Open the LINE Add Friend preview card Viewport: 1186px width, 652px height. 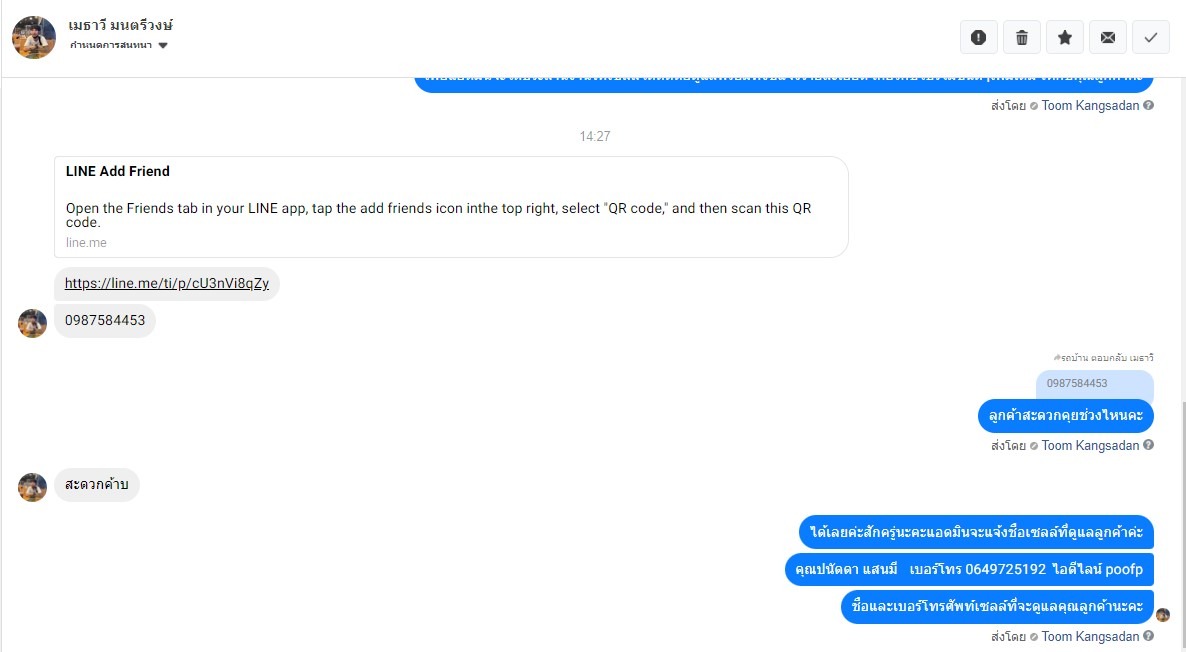point(451,206)
